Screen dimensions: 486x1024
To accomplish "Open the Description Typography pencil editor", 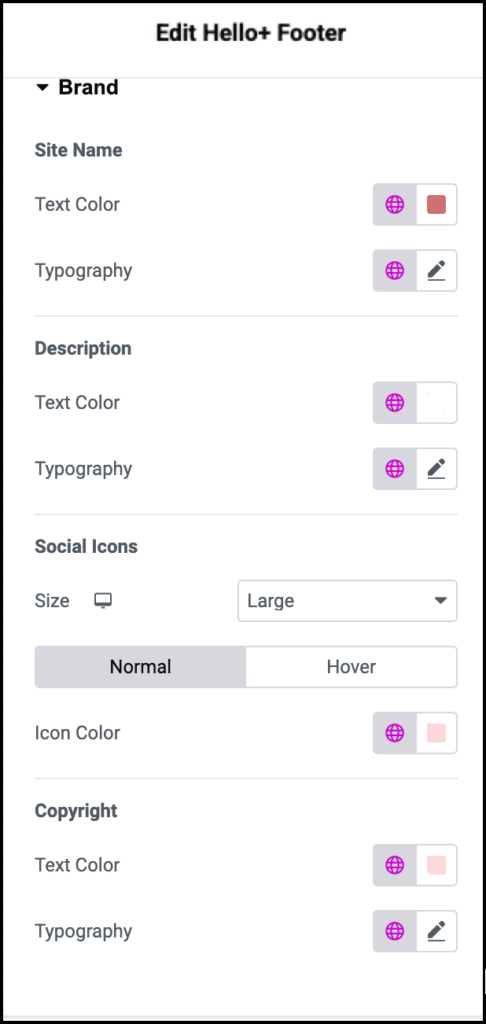I will tap(436, 469).
